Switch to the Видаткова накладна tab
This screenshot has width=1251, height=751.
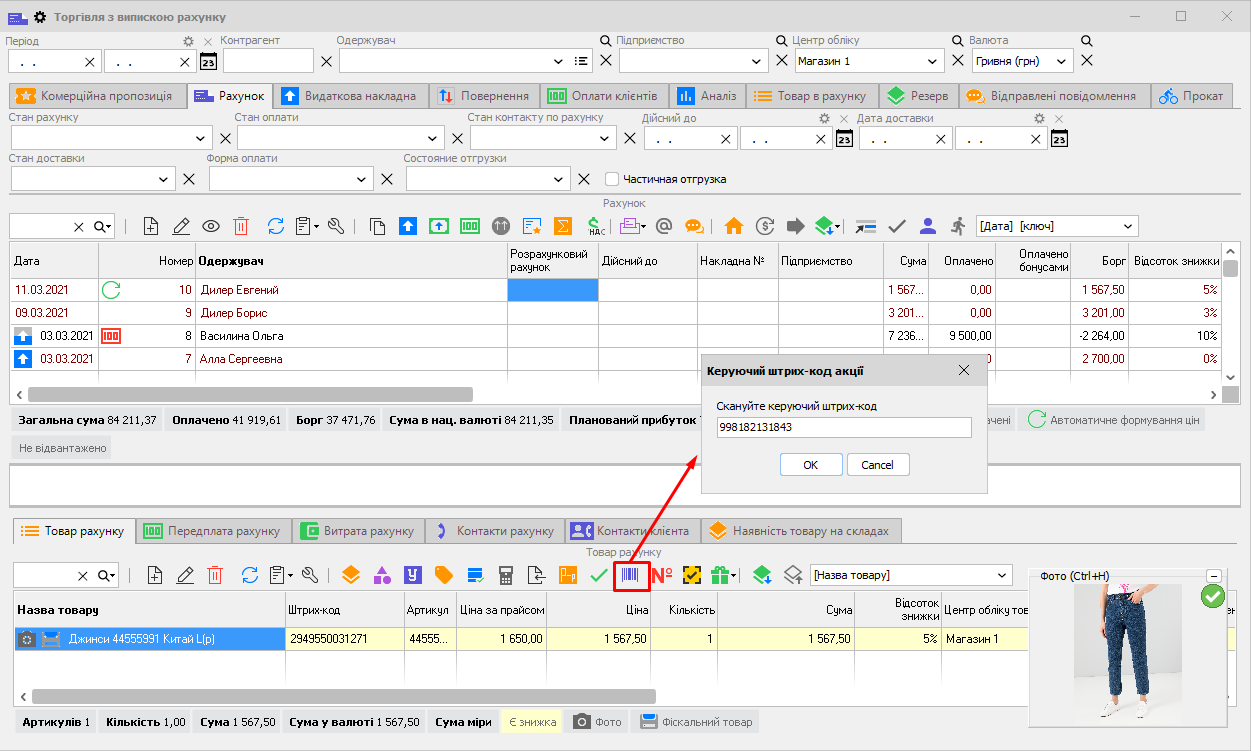tap(350, 96)
